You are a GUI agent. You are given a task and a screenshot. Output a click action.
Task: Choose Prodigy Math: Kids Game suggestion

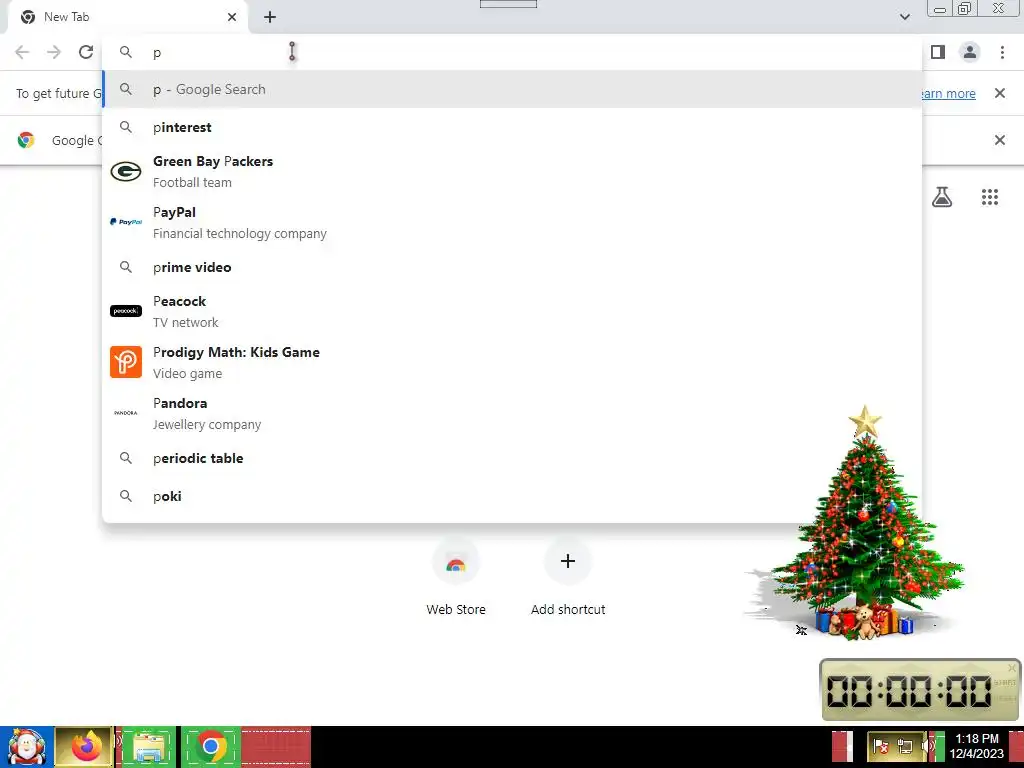click(512, 362)
